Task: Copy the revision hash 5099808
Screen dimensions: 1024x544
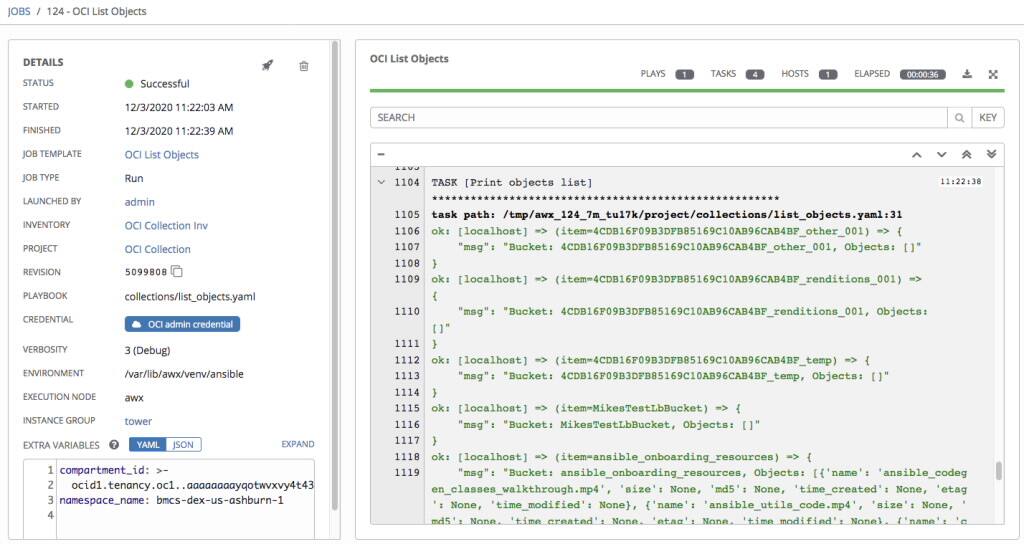Action: pos(177,272)
